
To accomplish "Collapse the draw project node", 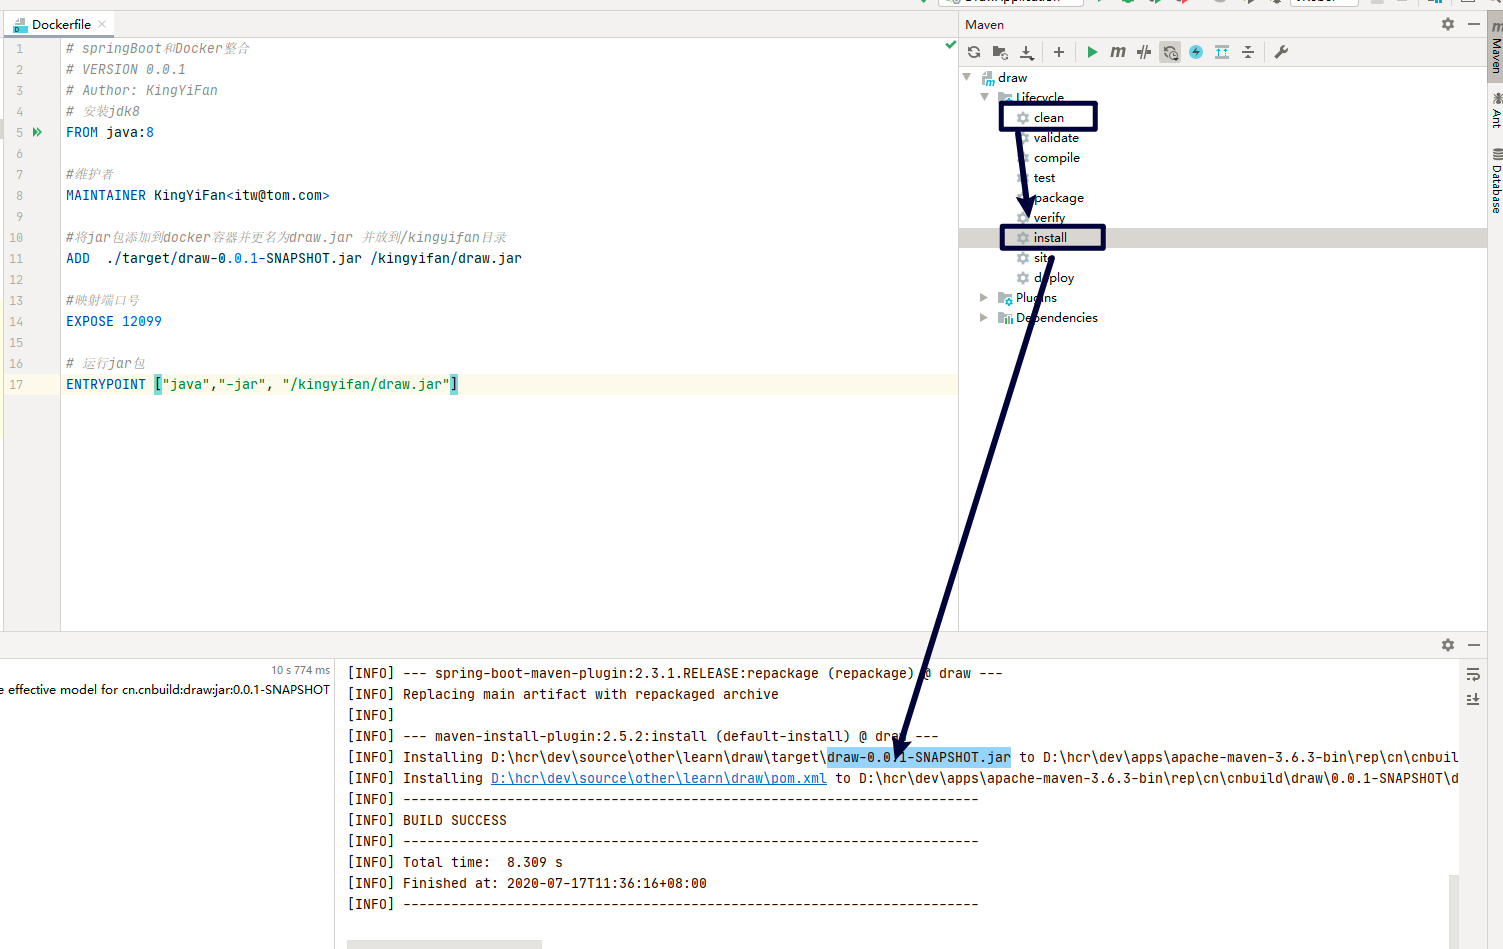I will [967, 77].
